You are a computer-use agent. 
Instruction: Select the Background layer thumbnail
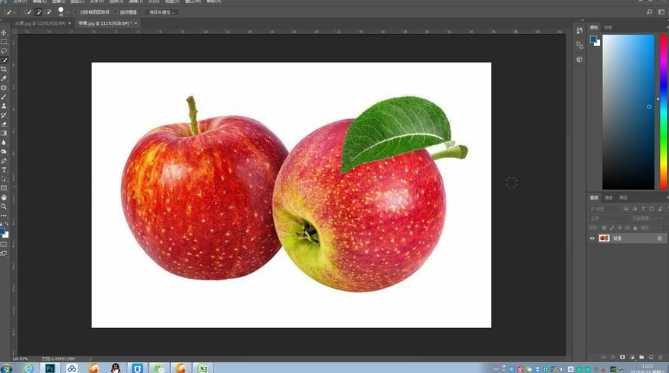(x=604, y=238)
